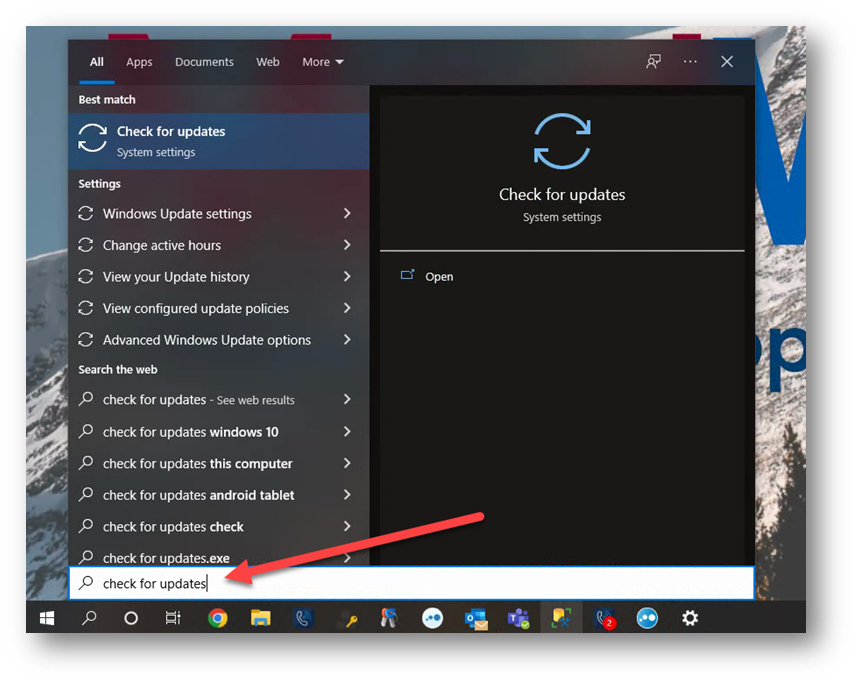This screenshot has width=858, height=685.
Task: Expand the More filter dropdown
Action: (x=323, y=62)
